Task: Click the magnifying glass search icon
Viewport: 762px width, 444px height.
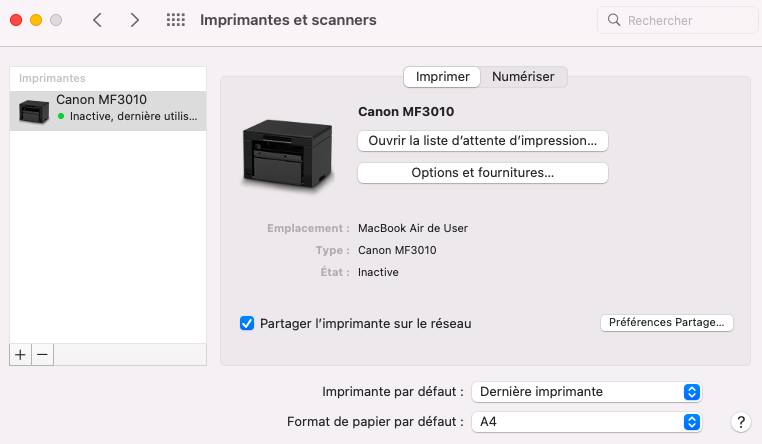Action: [614, 20]
